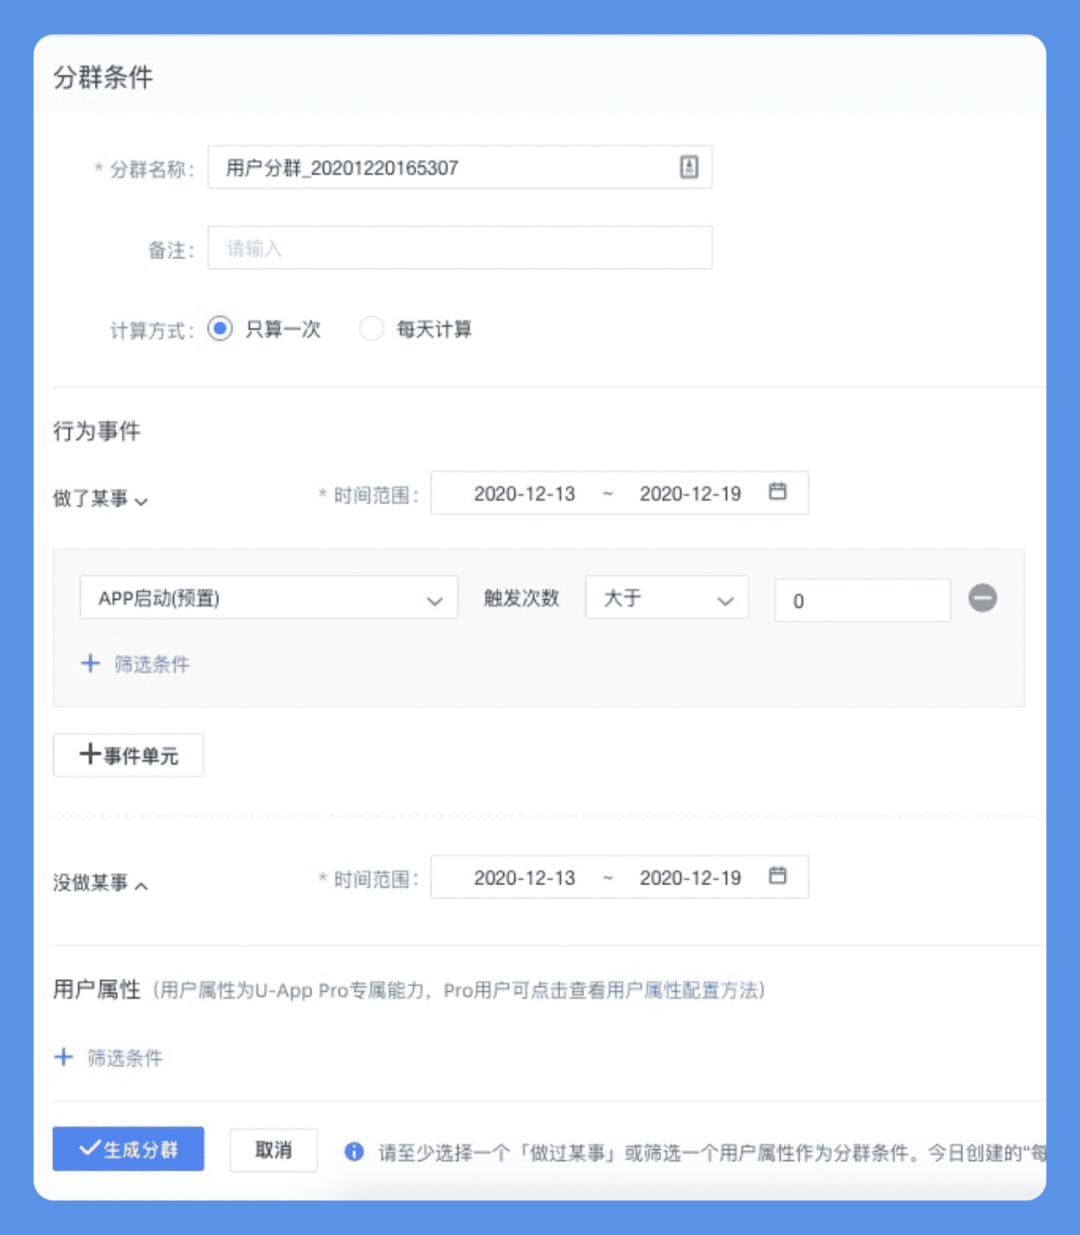This screenshot has height=1235, width=1080.
Task: Click plus icon beside 筛选条件 in event unit
Action: point(90,663)
